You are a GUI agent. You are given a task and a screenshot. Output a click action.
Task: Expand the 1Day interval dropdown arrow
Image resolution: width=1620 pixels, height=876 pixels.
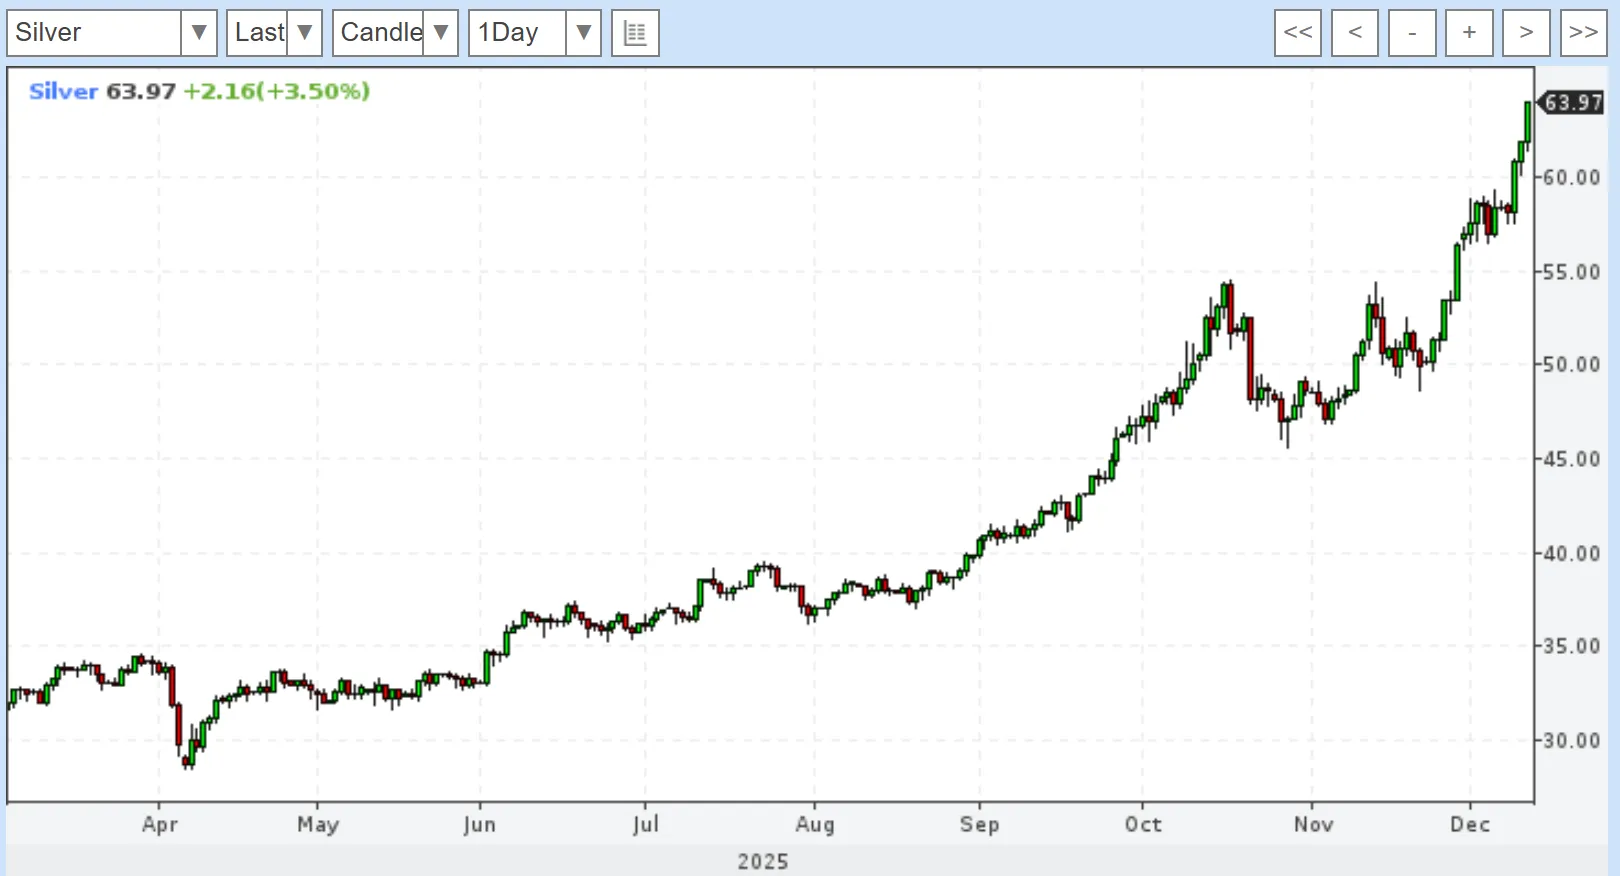pyautogui.click(x=584, y=33)
